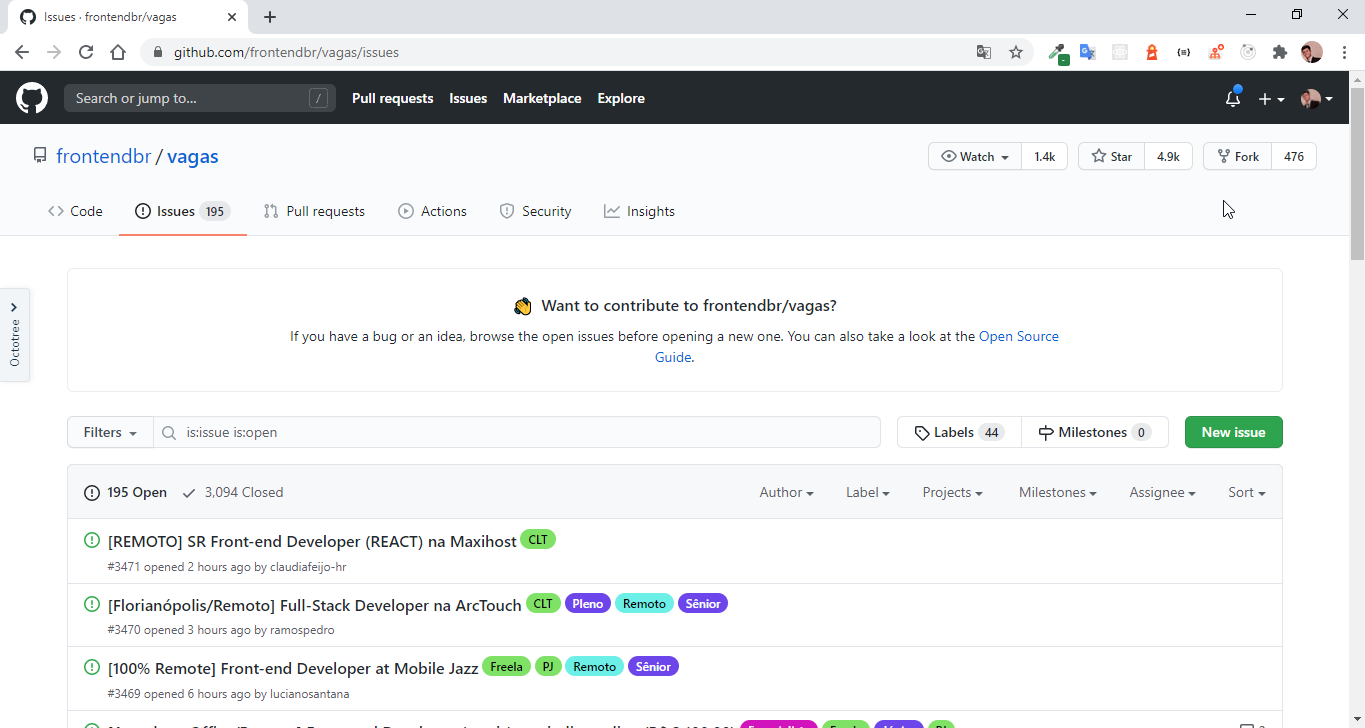This screenshot has width=1365, height=728.
Task: Open the GitHub home logo
Action: [31, 98]
